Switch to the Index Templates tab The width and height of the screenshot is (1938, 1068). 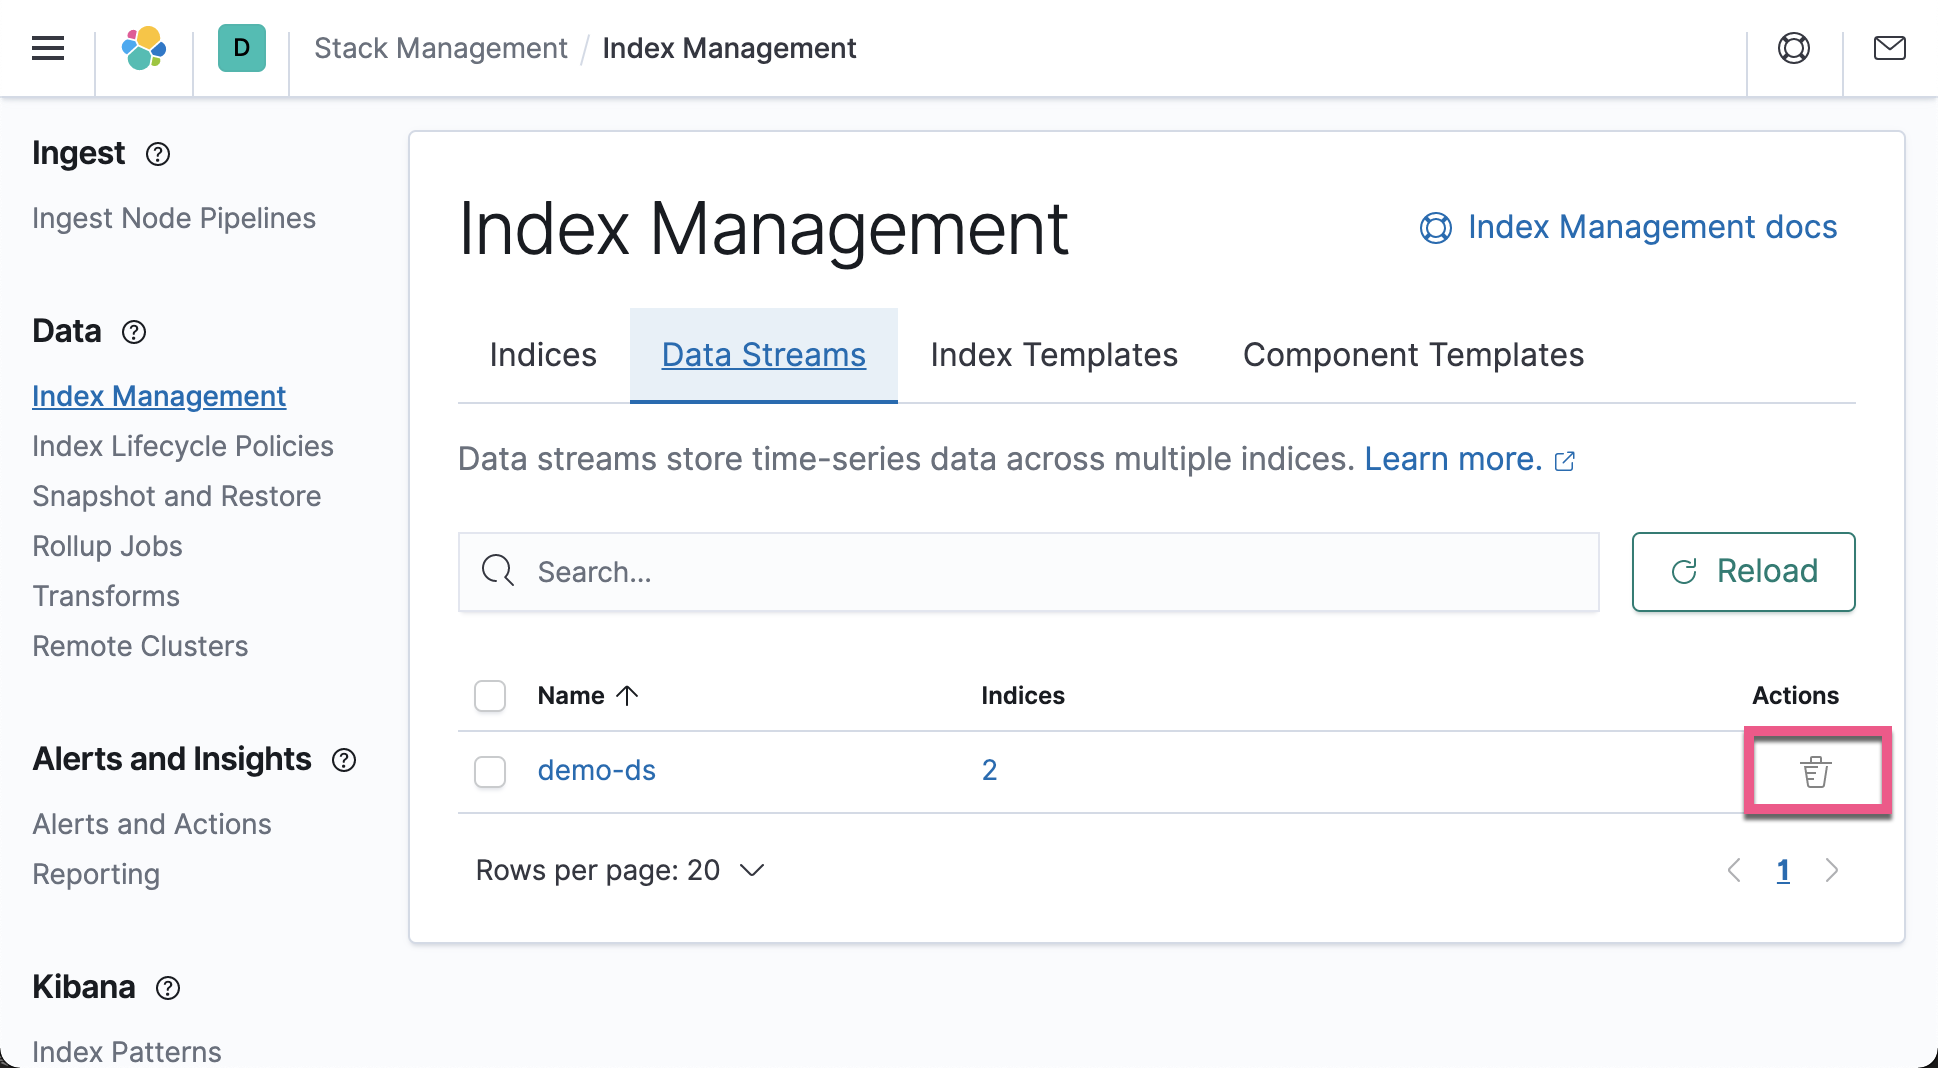[x=1052, y=355]
